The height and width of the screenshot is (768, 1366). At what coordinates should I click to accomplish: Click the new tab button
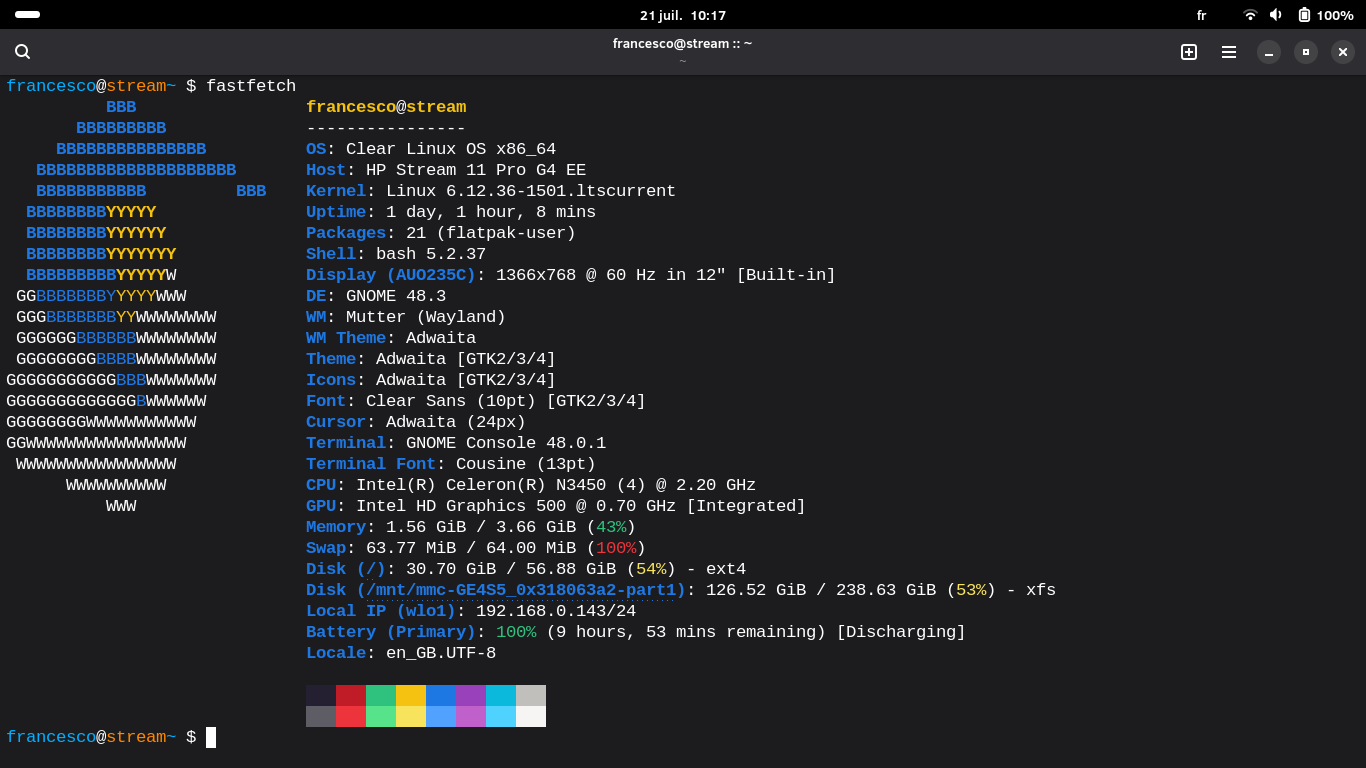(1188, 52)
